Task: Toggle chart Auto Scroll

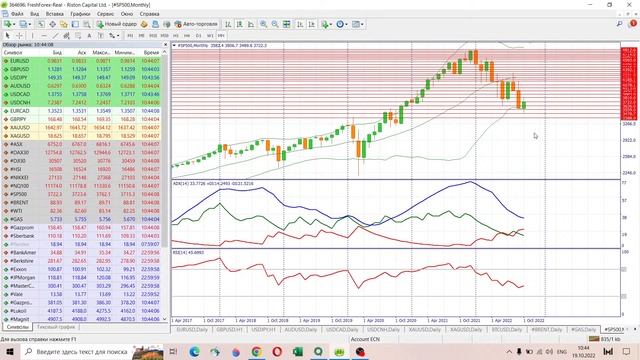Action: tap(300, 24)
